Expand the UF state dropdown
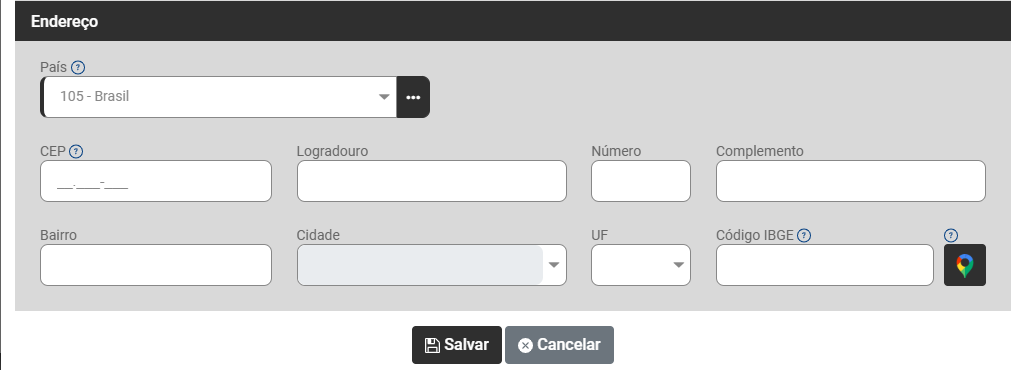The width and height of the screenshot is (1023, 370). point(641,265)
